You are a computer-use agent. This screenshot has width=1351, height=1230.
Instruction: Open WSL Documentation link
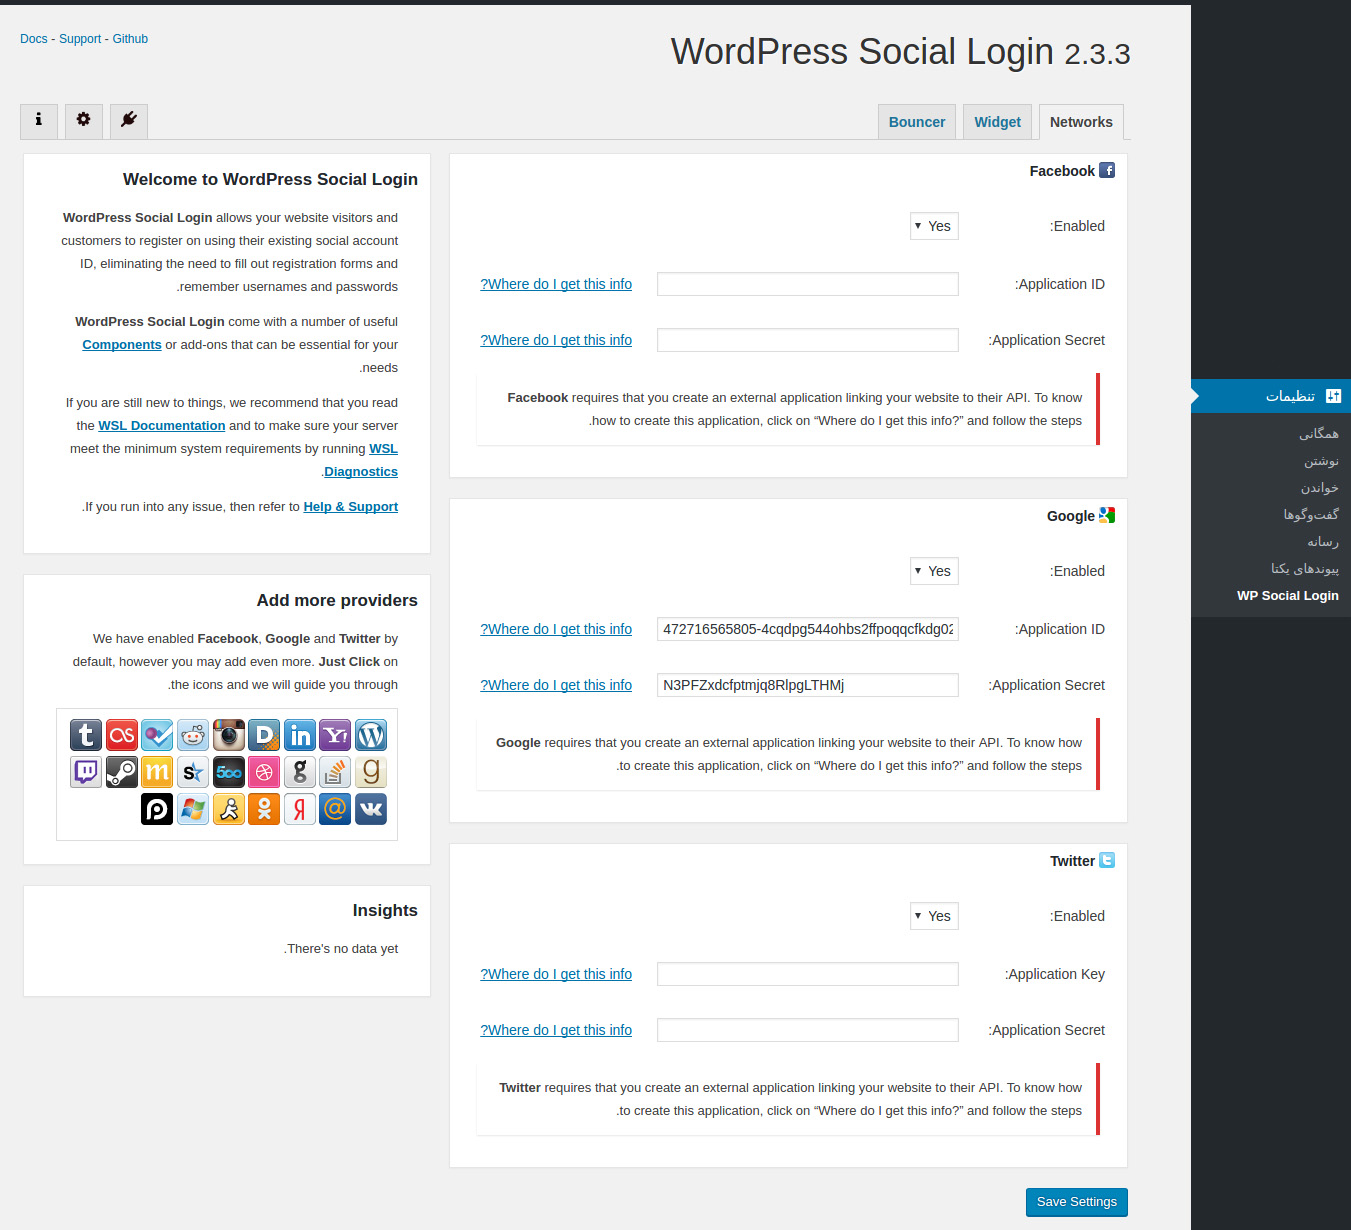coord(162,425)
